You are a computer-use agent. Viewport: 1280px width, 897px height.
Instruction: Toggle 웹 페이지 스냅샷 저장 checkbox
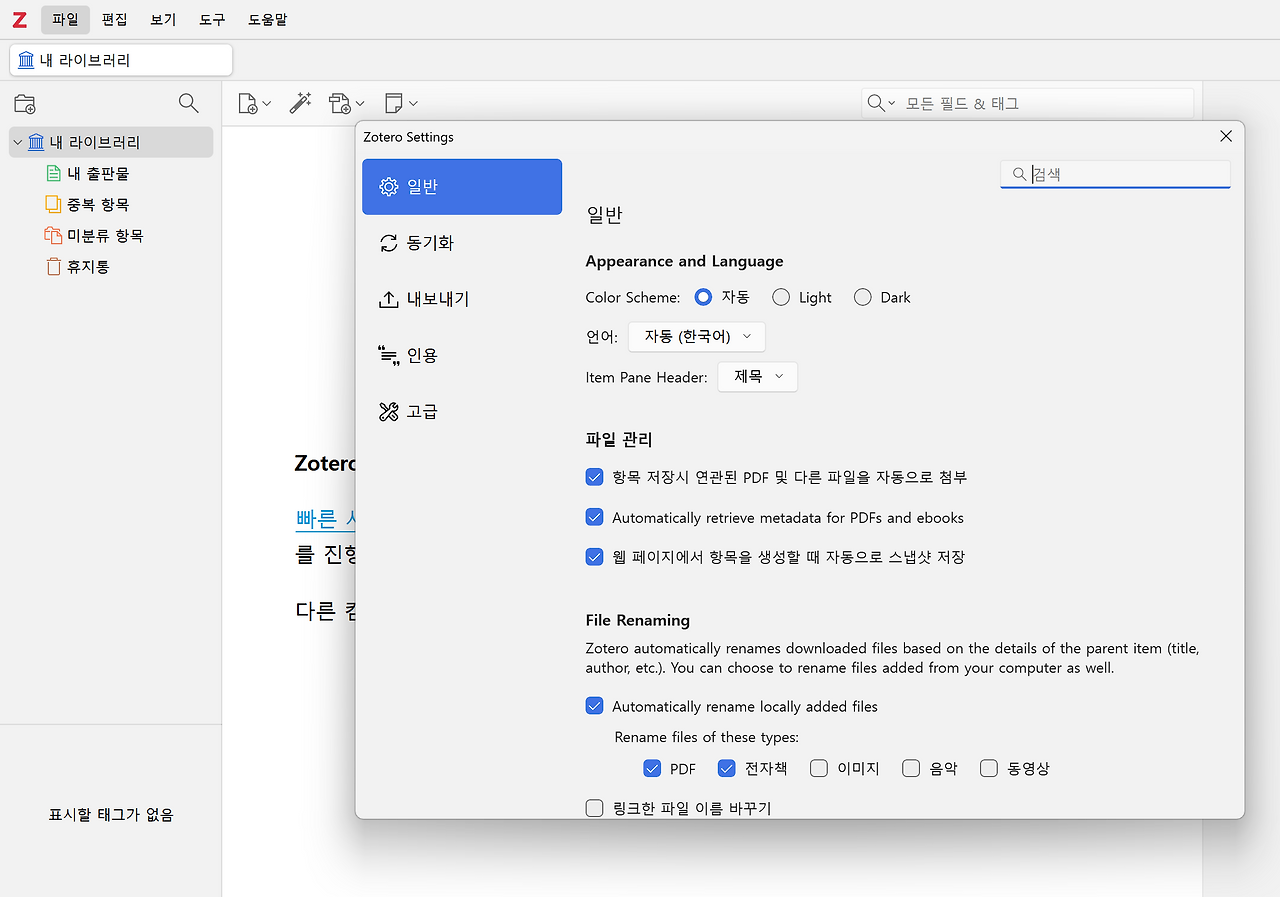(x=595, y=557)
